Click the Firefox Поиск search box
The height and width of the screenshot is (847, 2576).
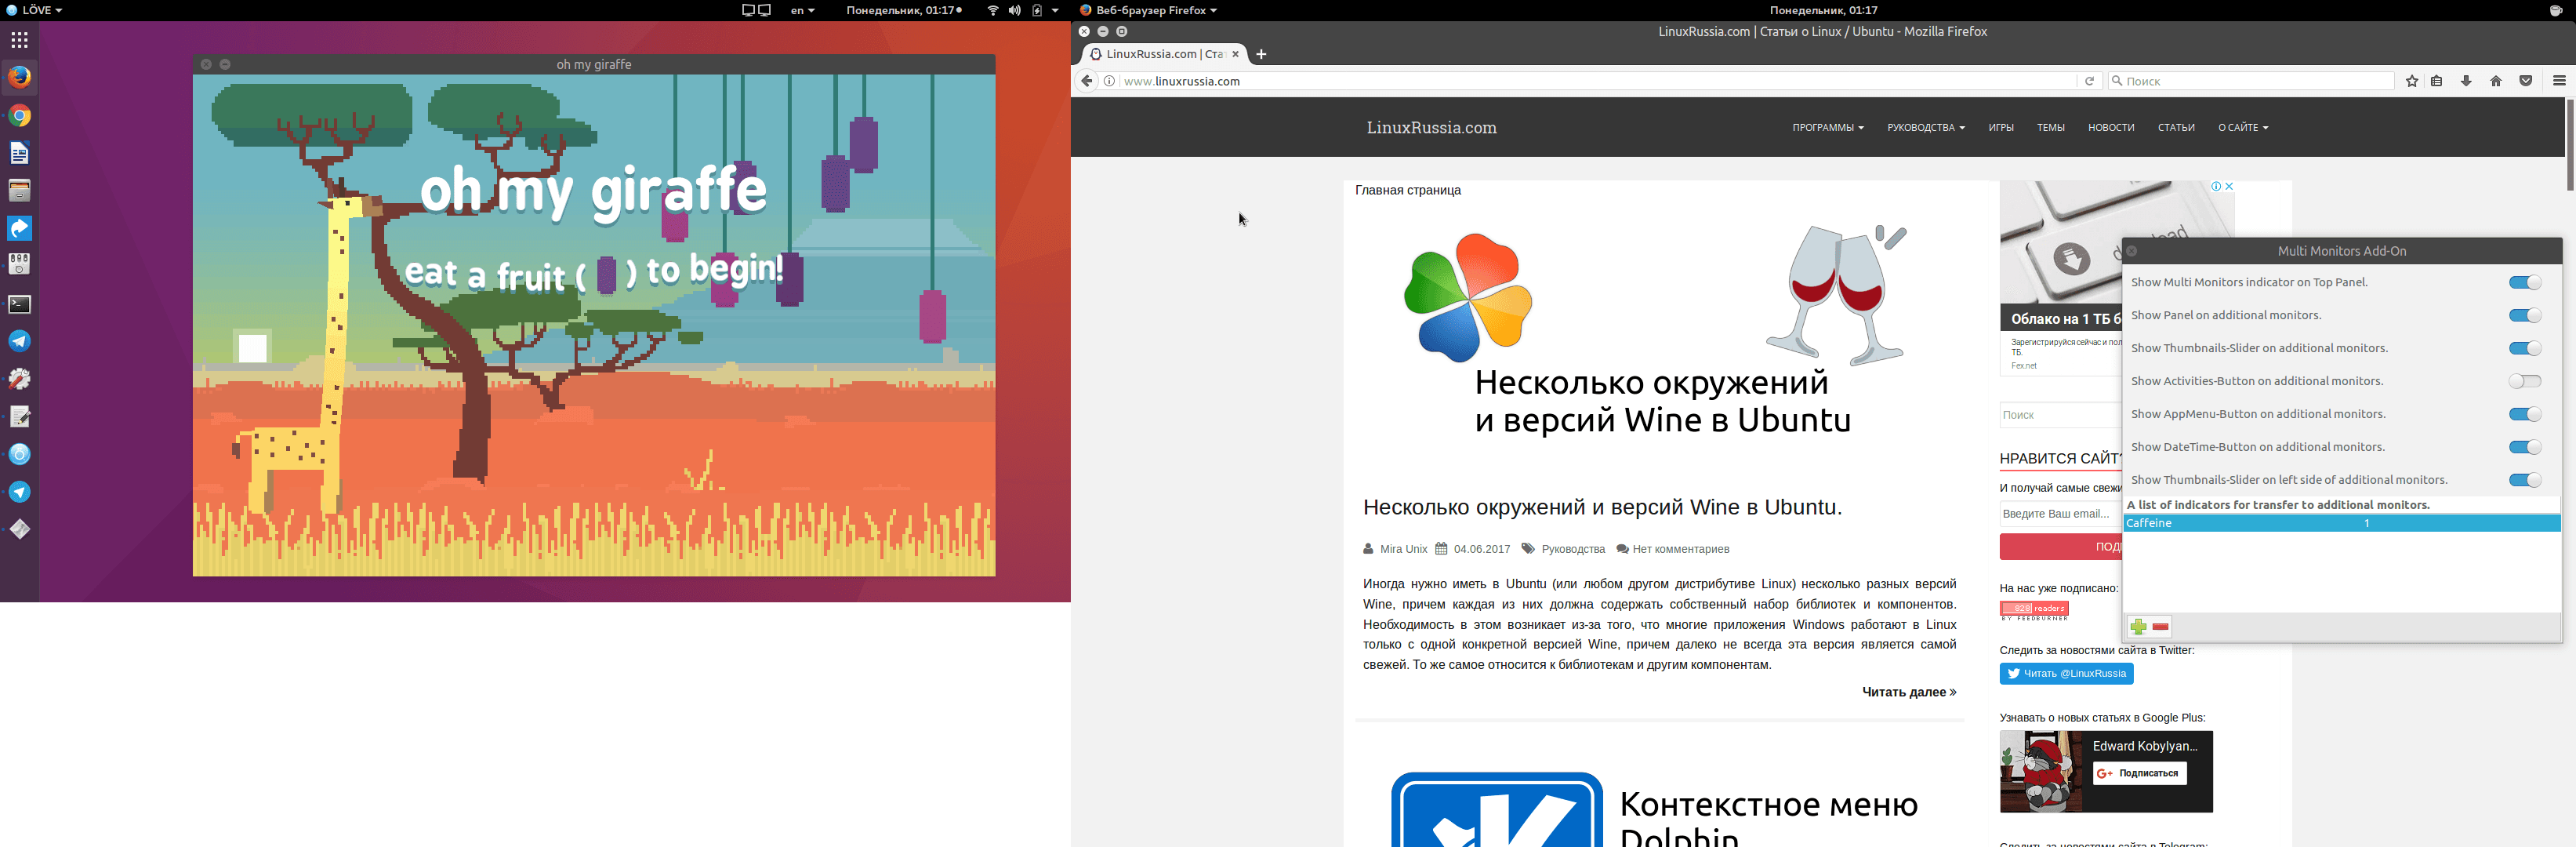pos(2251,81)
